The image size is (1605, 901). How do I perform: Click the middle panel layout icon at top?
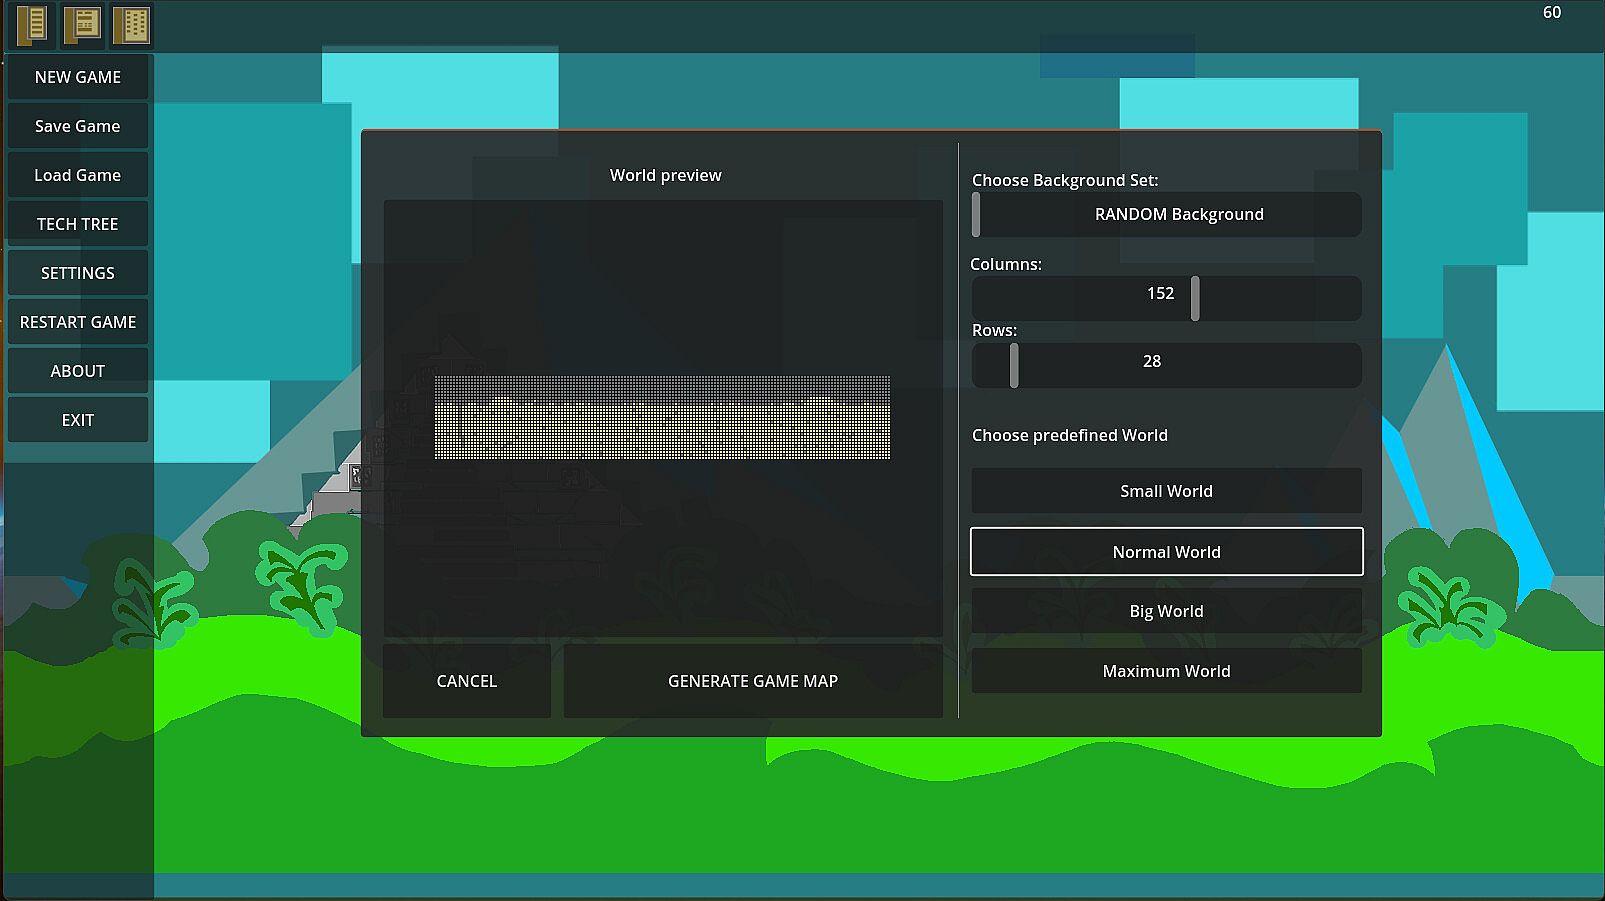83,25
